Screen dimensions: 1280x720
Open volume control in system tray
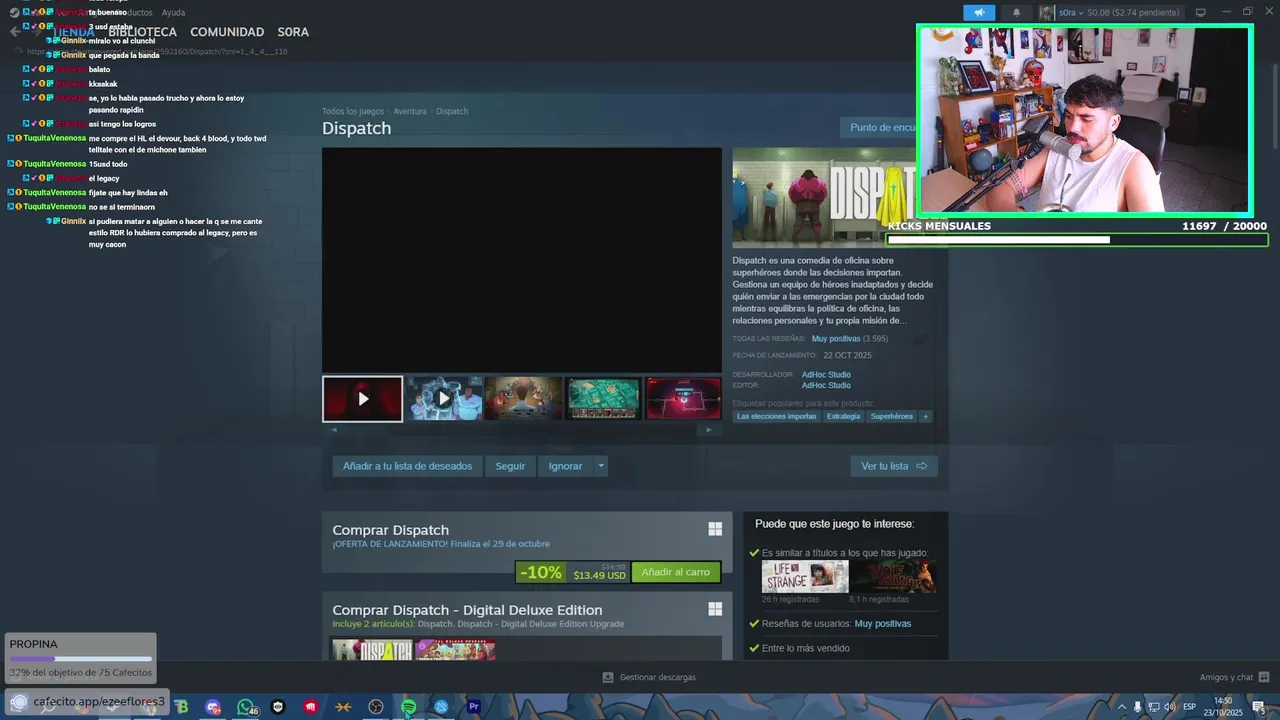coord(1169,707)
